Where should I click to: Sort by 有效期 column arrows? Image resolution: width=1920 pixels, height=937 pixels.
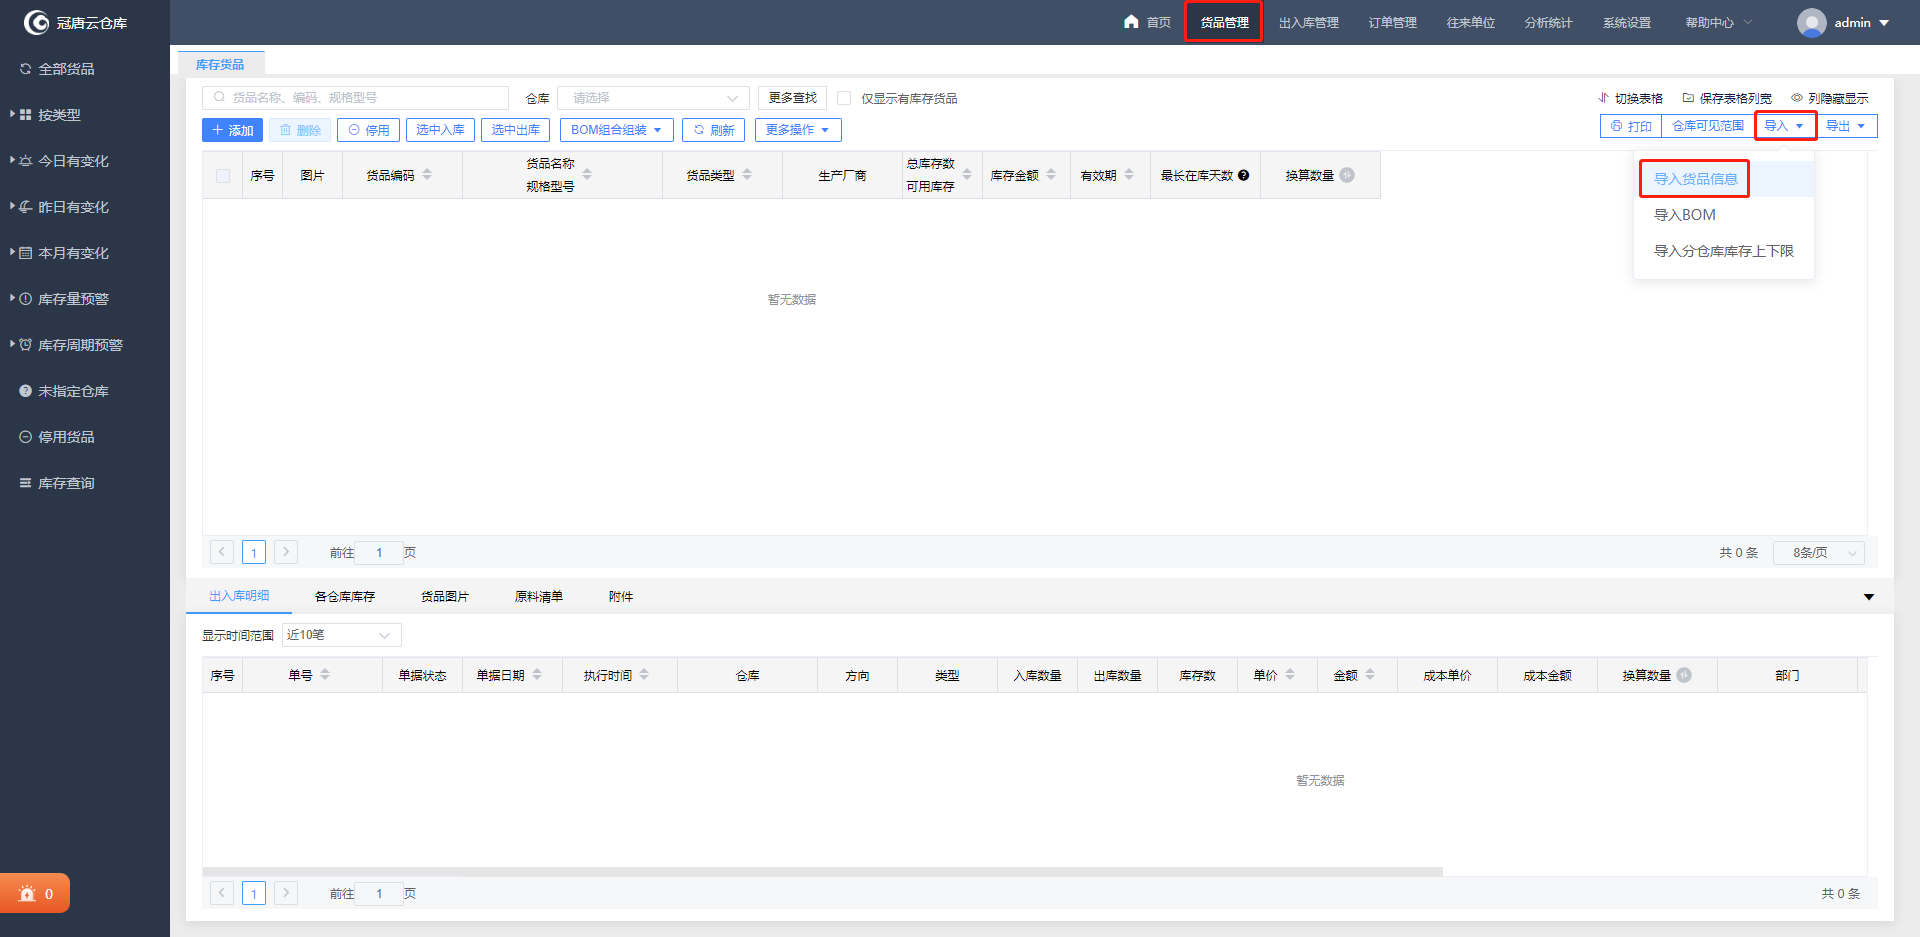coord(1129,174)
